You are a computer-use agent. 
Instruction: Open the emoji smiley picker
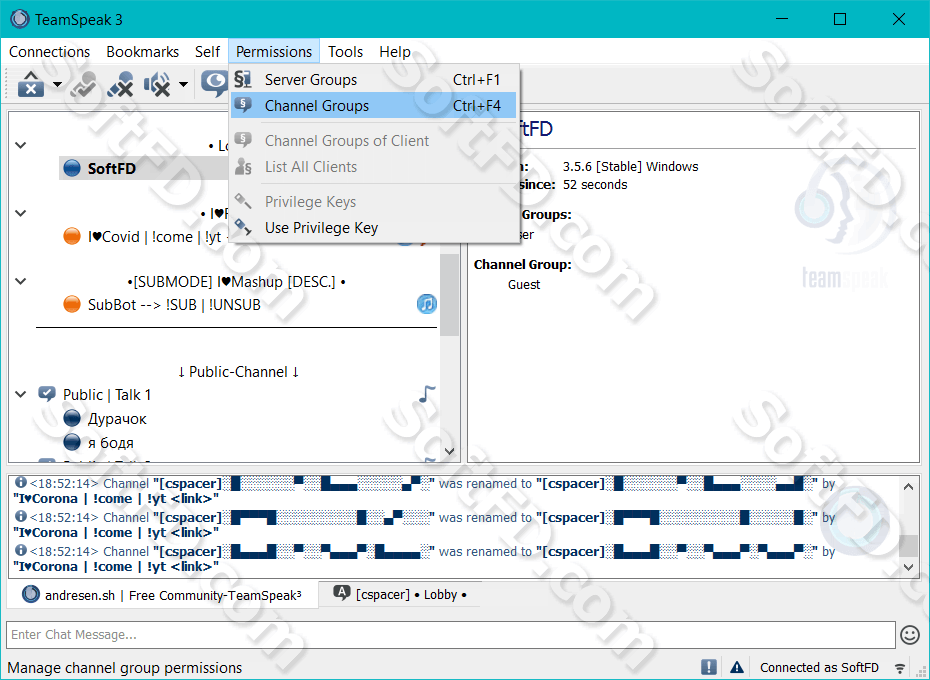[910, 635]
